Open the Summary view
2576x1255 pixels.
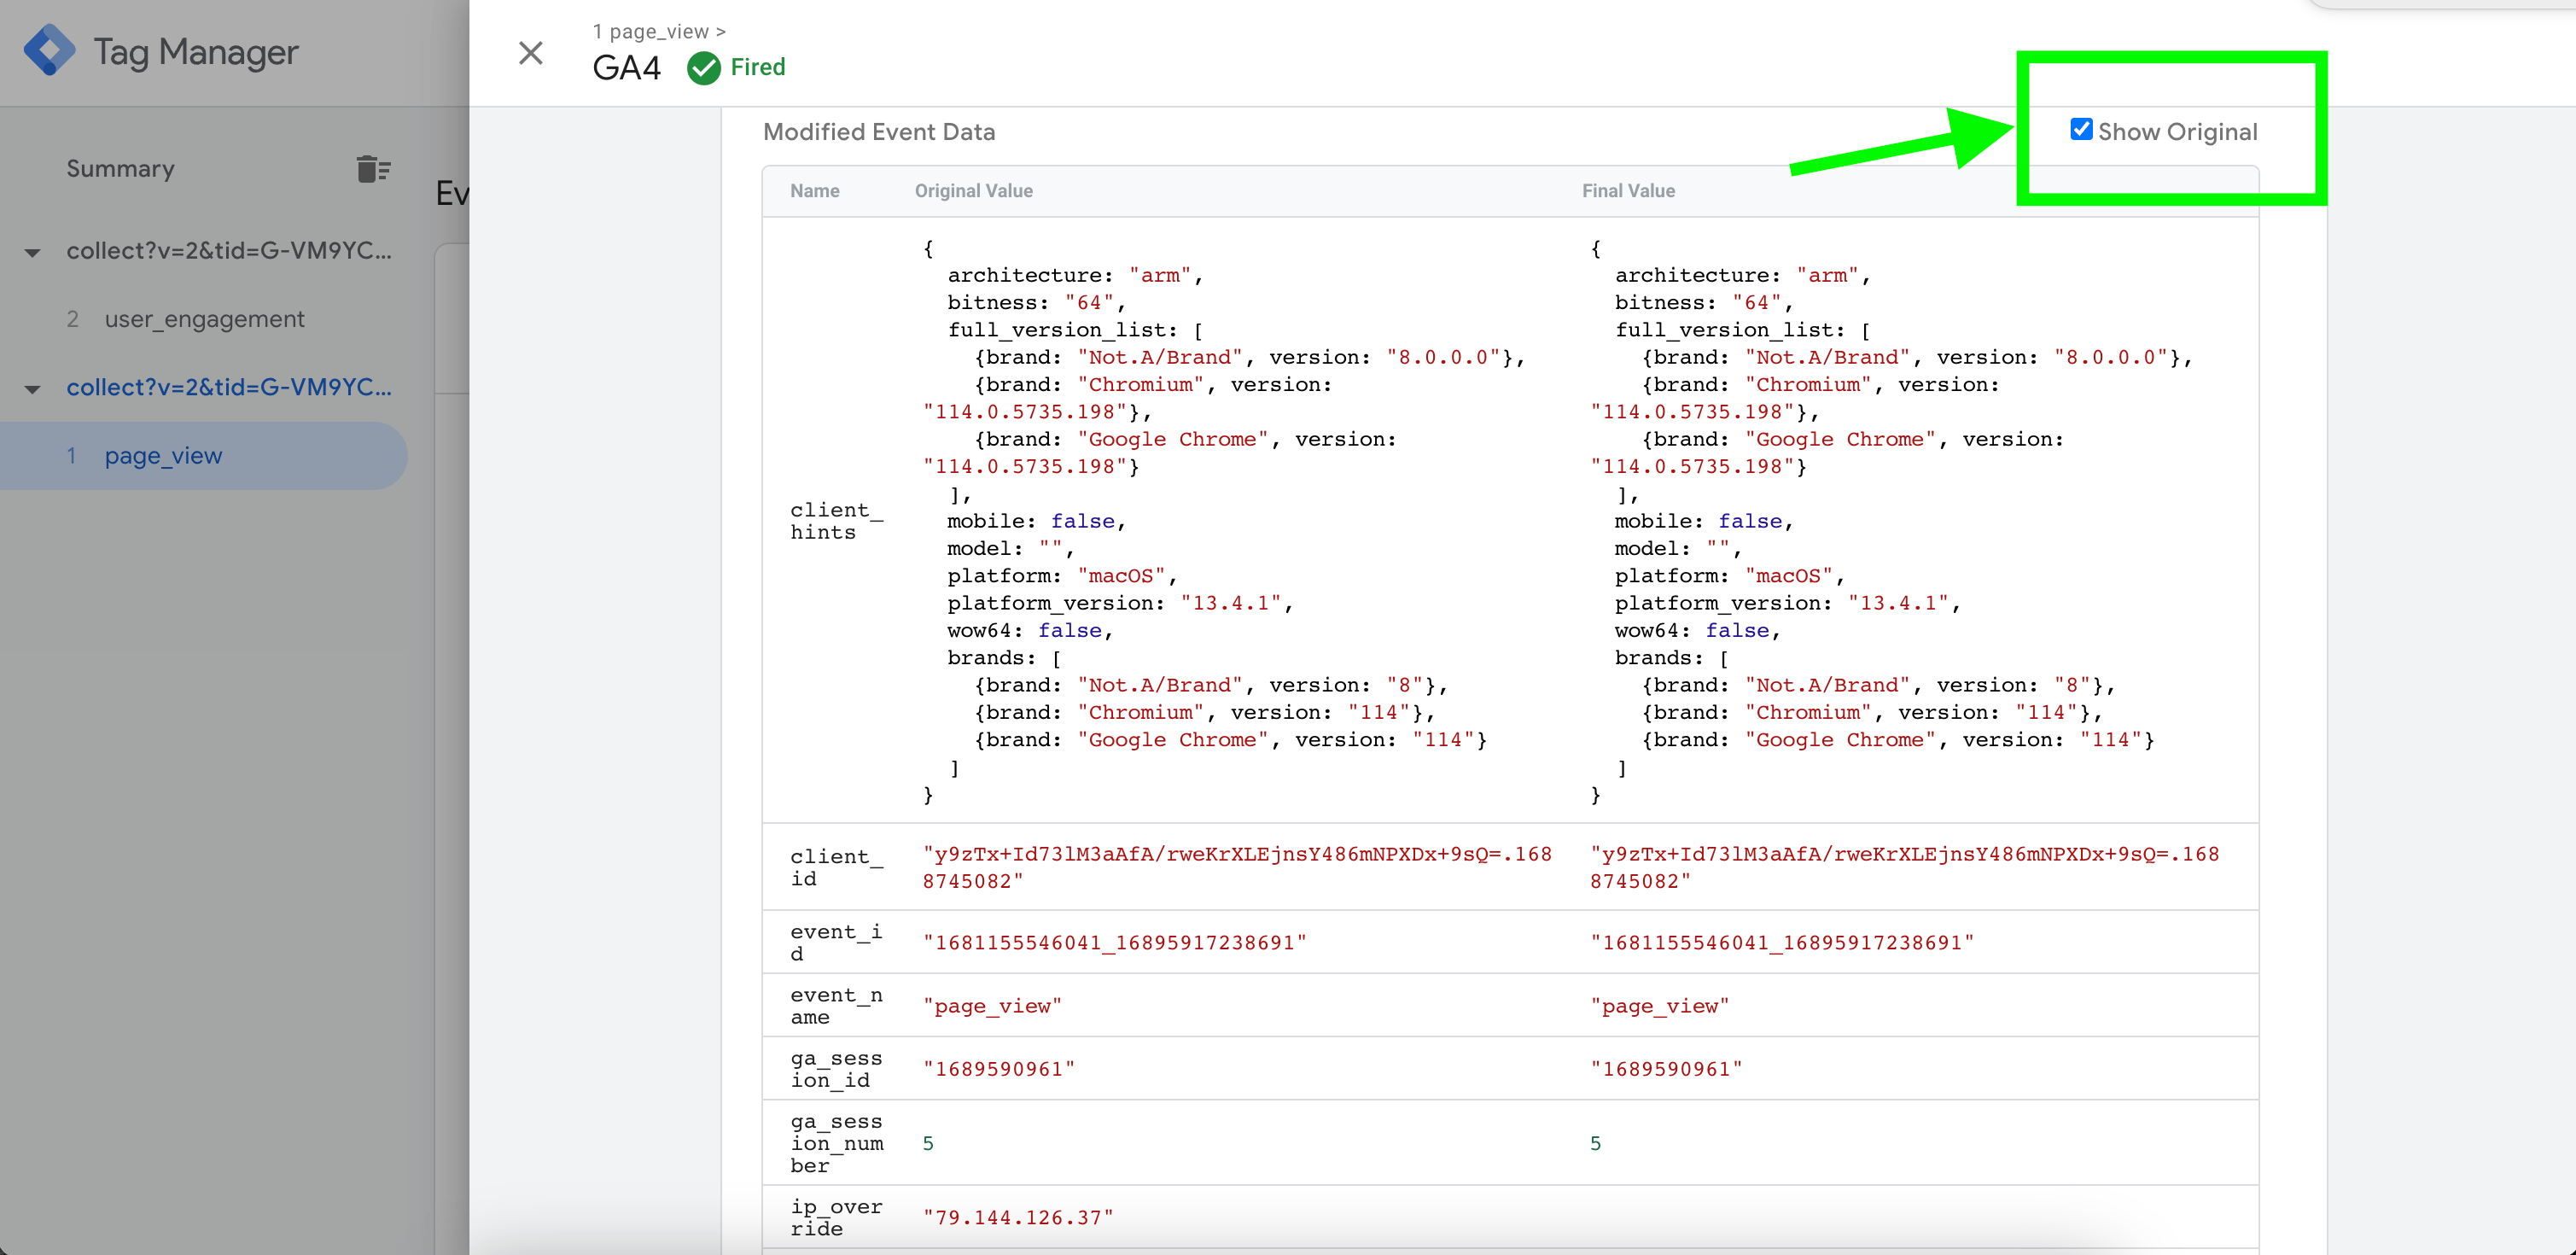click(120, 169)
